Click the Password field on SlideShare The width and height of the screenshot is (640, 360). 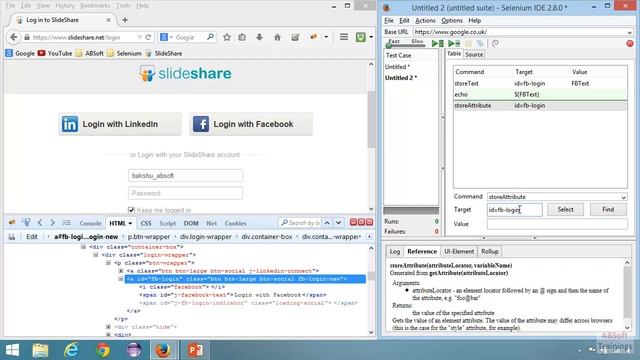[185, 193]
